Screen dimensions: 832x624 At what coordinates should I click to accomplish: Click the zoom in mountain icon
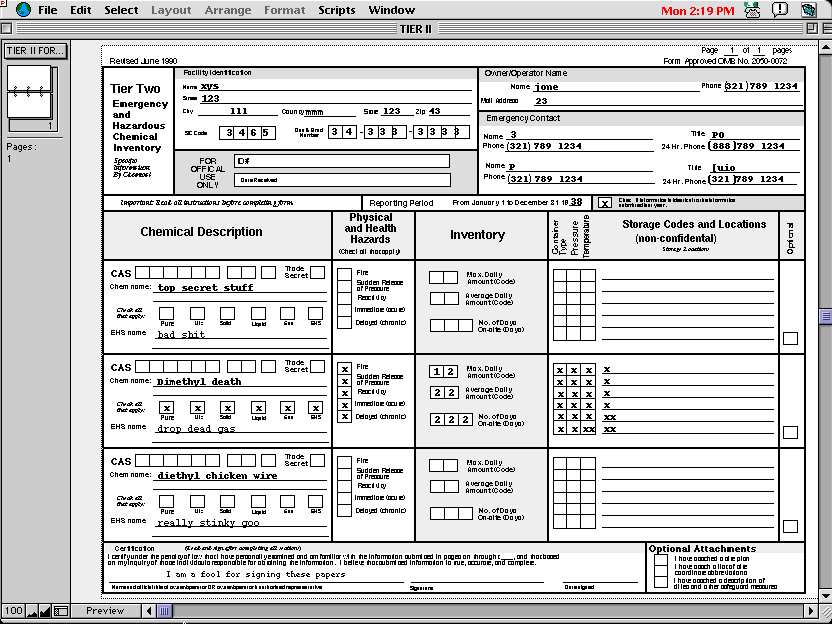45,611
